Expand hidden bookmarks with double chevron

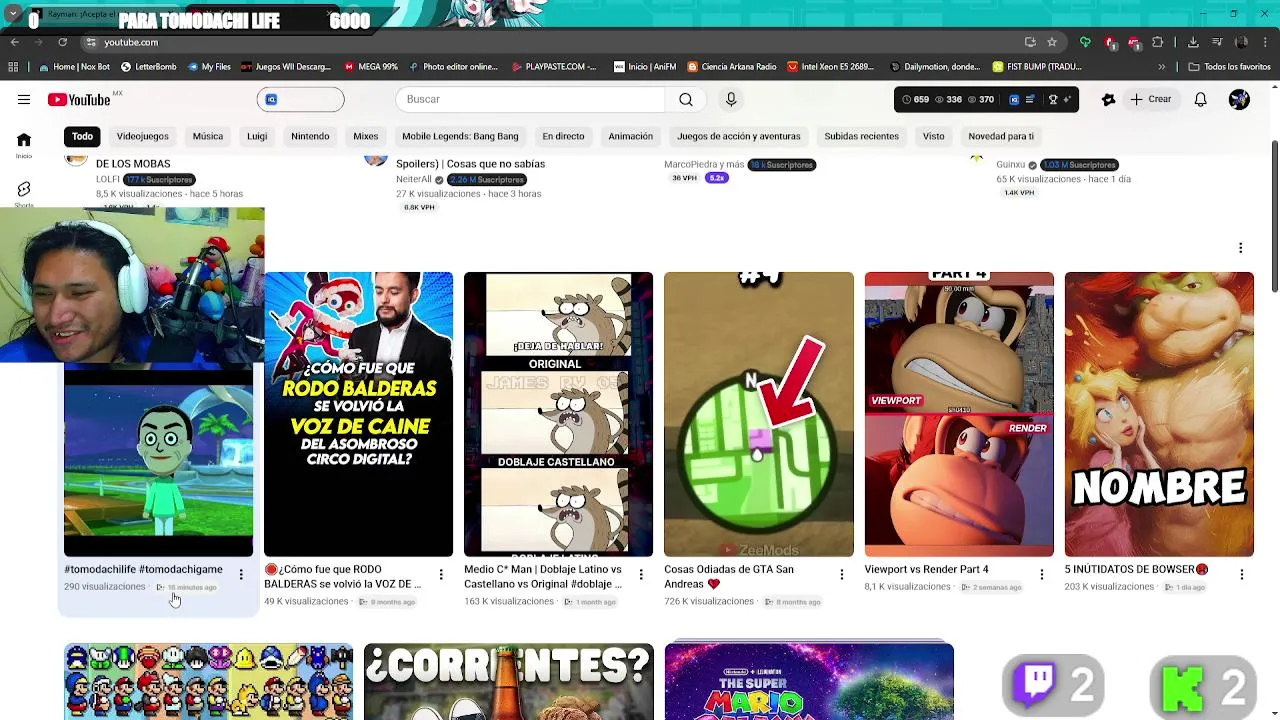(1161, 67)
